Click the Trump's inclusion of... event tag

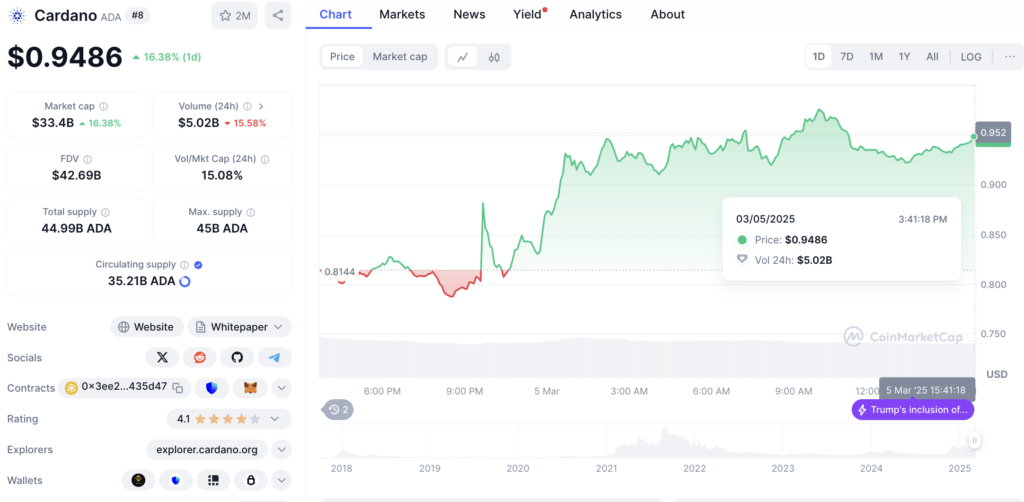point(913,410)
